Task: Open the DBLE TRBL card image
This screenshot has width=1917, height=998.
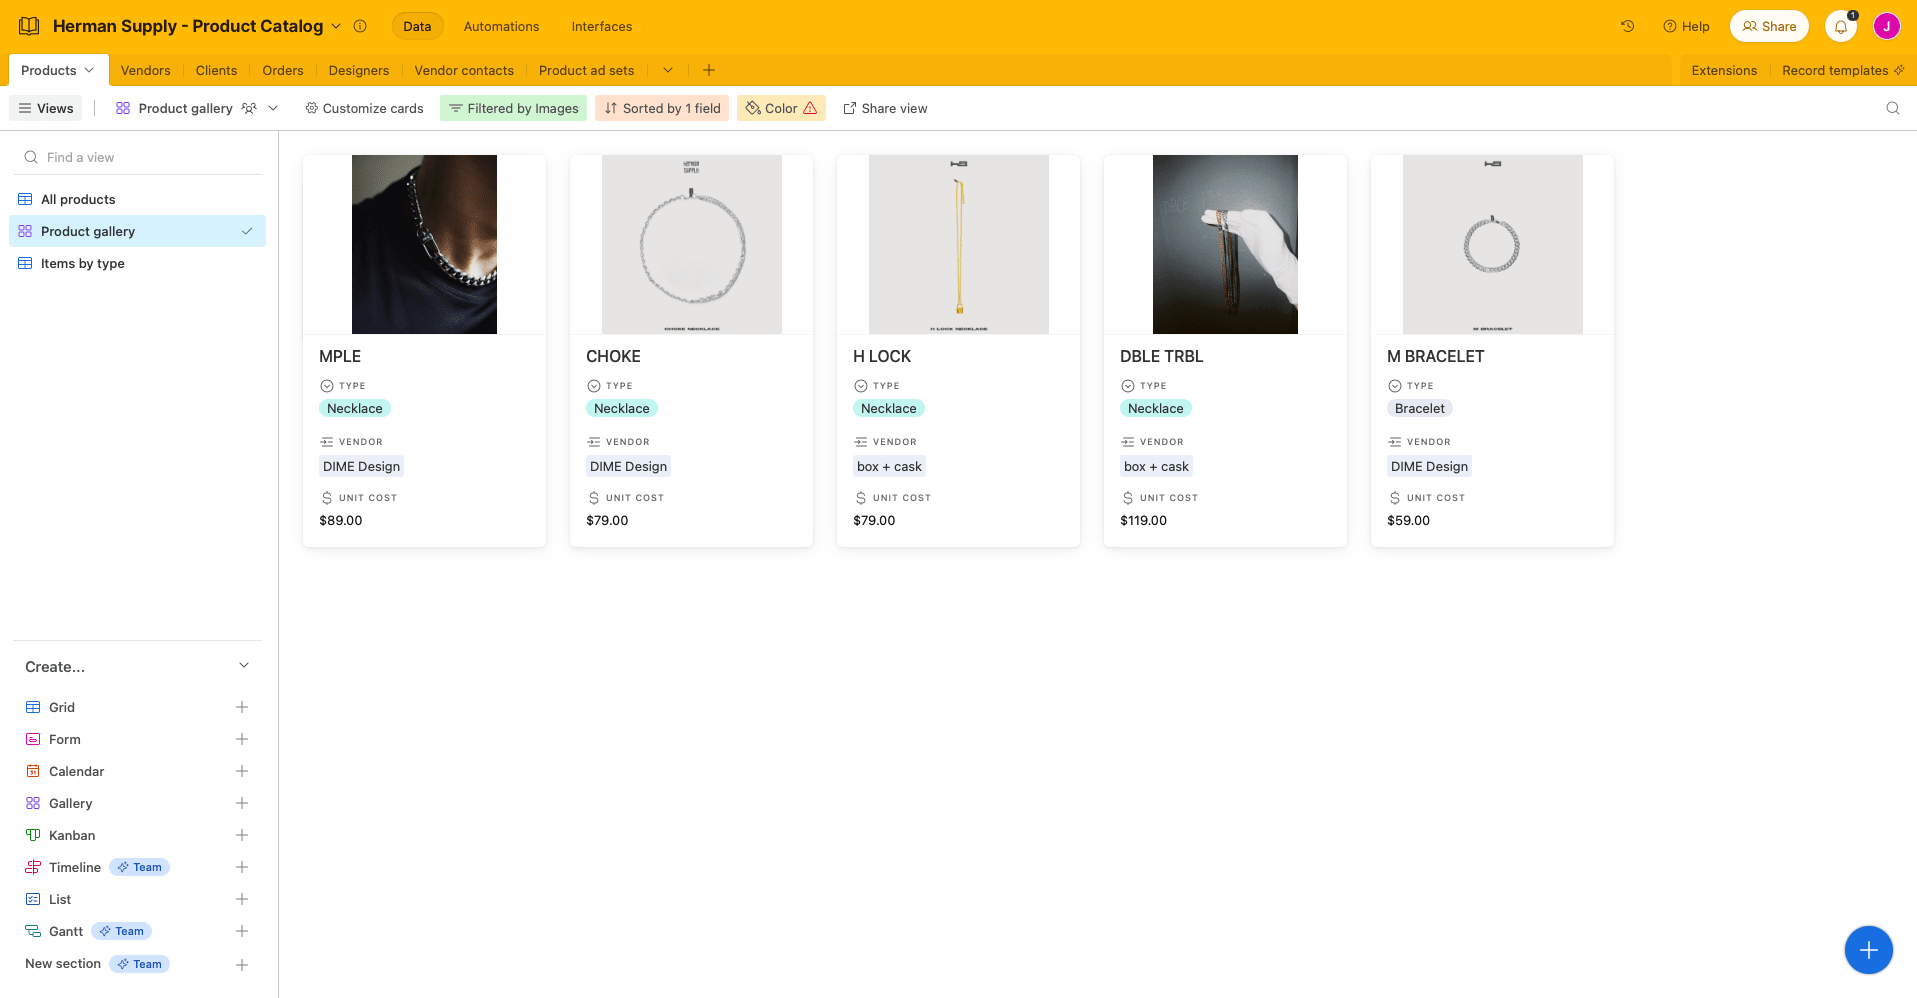Action: tap(1225, 244)
